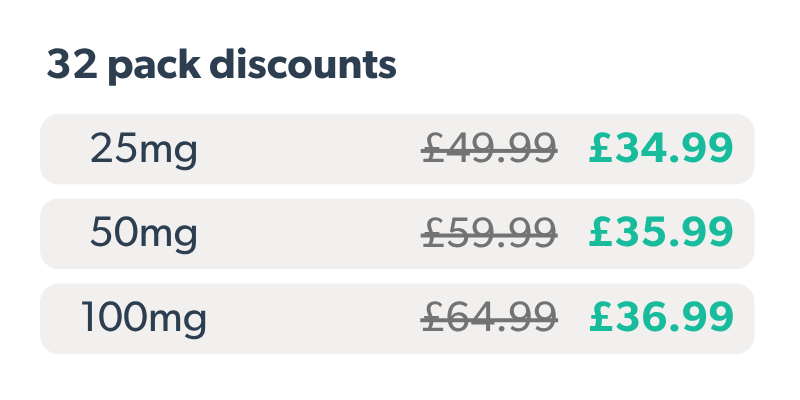
Task: Click the "32 pack discounts" heading
Action: (221, 67)
